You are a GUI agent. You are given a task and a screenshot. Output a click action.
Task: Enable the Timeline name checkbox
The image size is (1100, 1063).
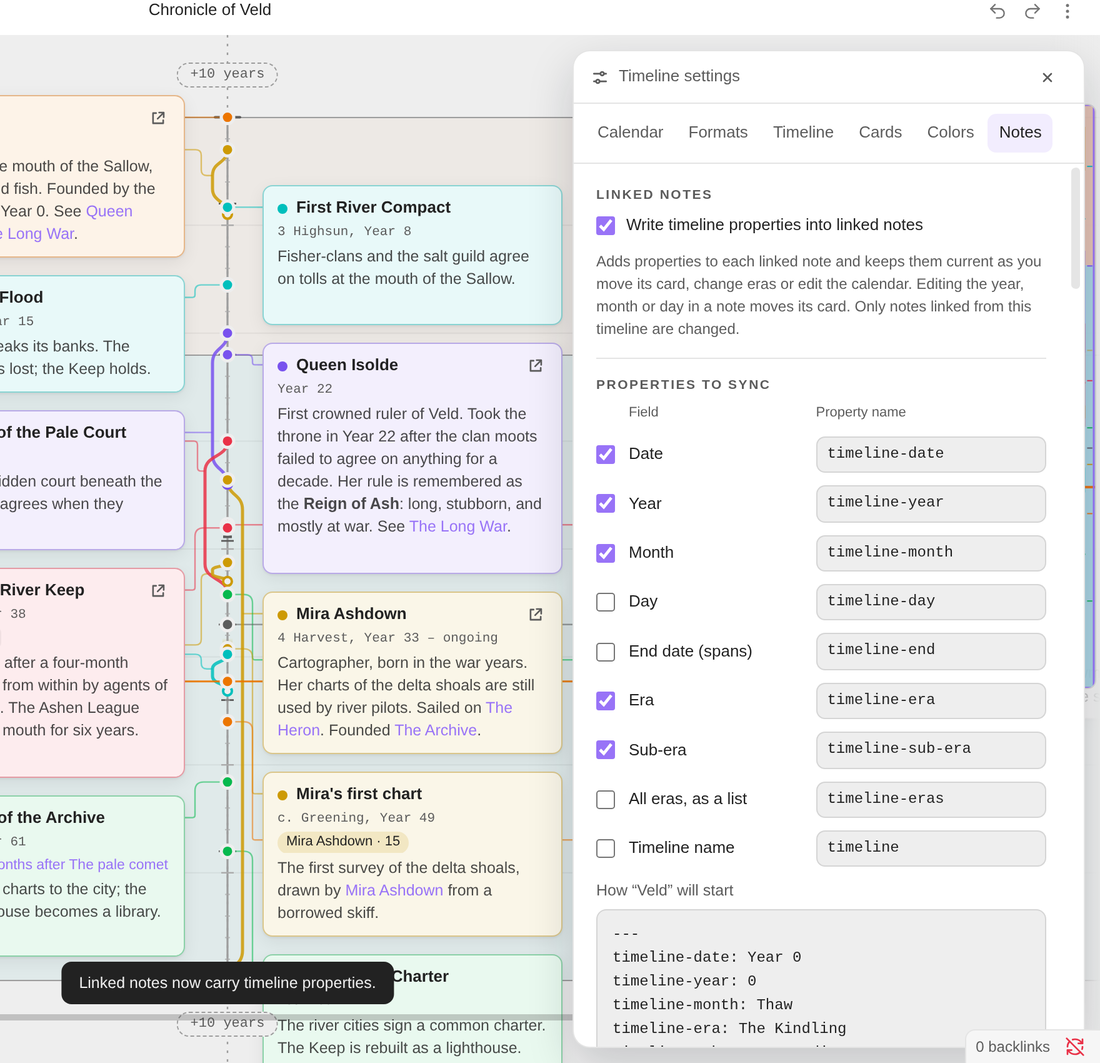(x=605, y=848)
